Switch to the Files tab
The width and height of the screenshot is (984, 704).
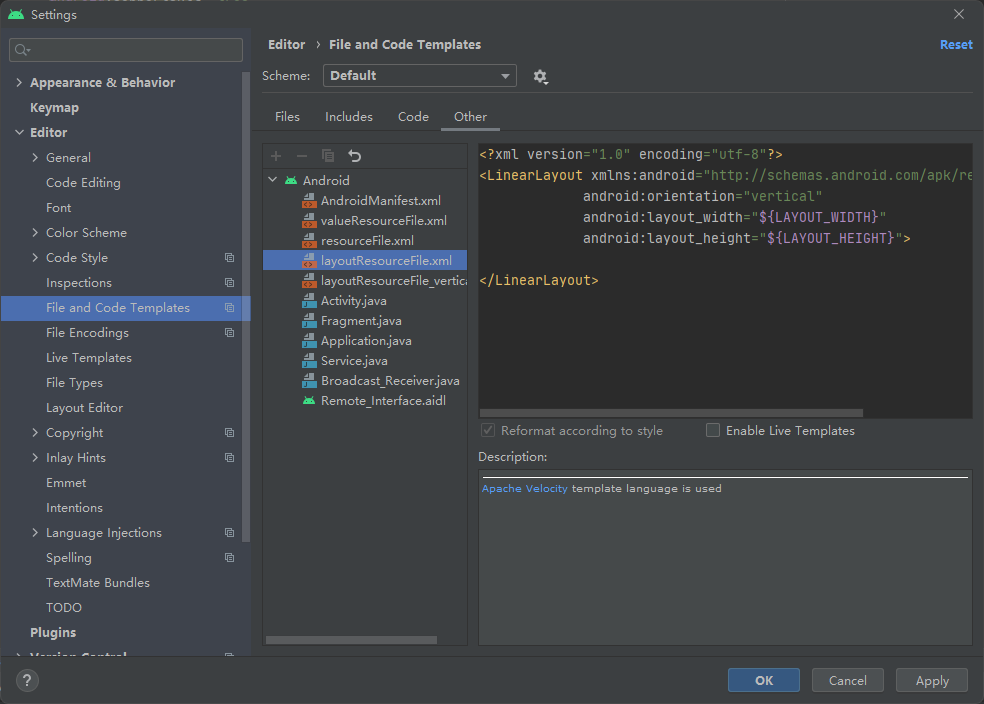coord(287,117)
